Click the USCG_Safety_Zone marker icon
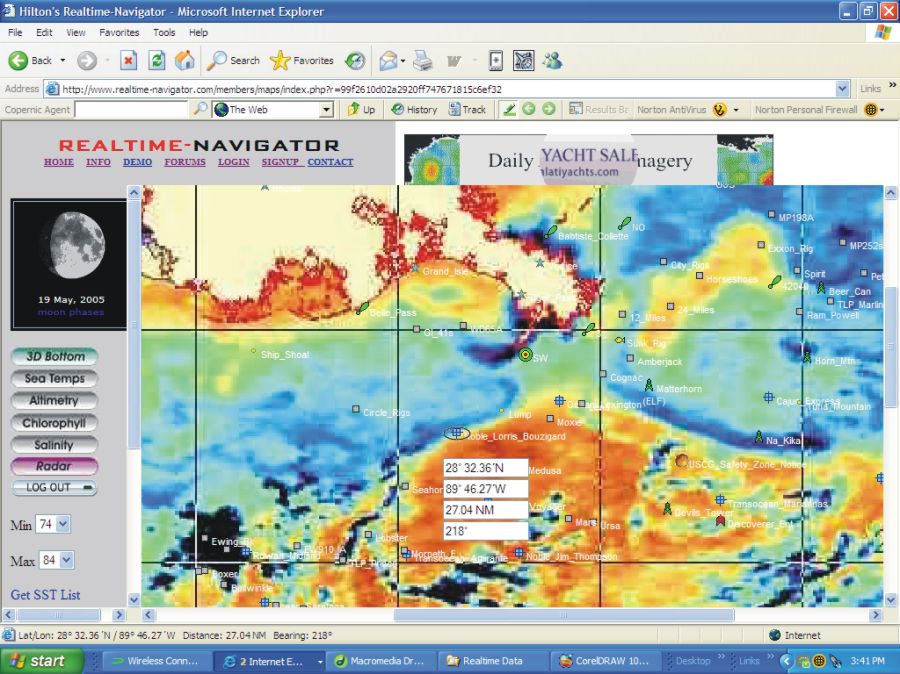Image resolution: width=900 pixels, height=674 pixels. tap(681, 460)
